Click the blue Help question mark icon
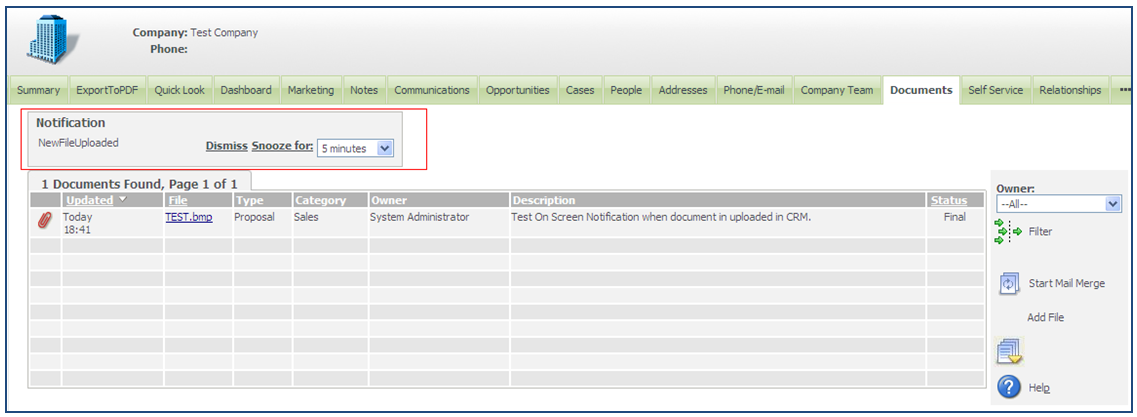 click(1009, 386)
